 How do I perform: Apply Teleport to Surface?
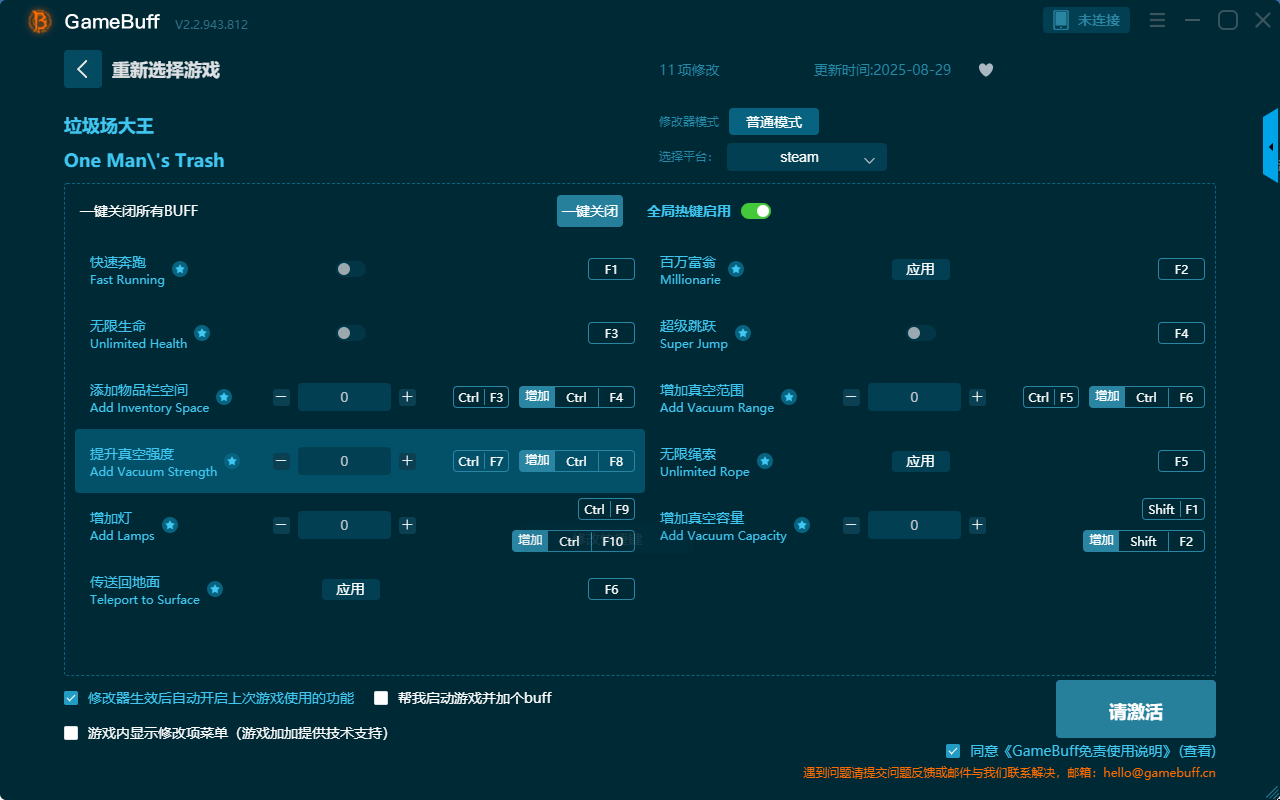351,589
